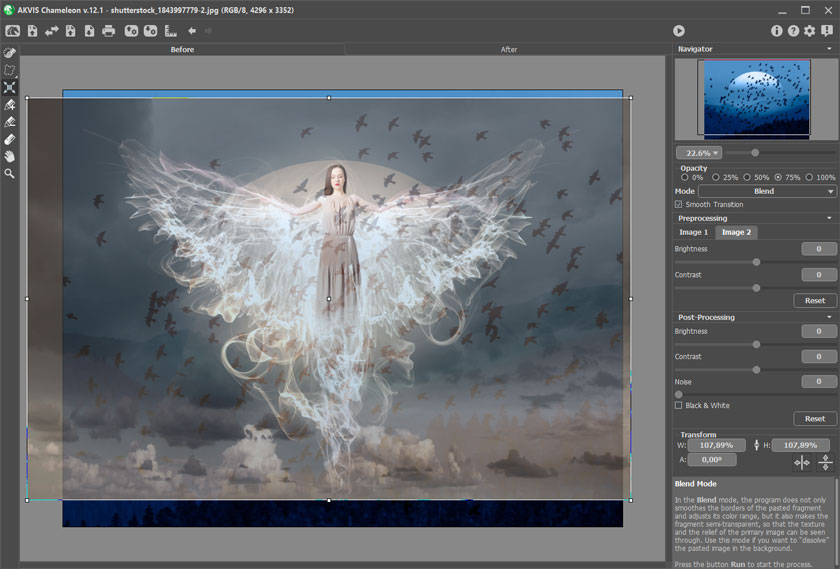Set Opacity to 0%
Image resolution: width=840 pixels, height=569 pixels.
pos(684,177)
